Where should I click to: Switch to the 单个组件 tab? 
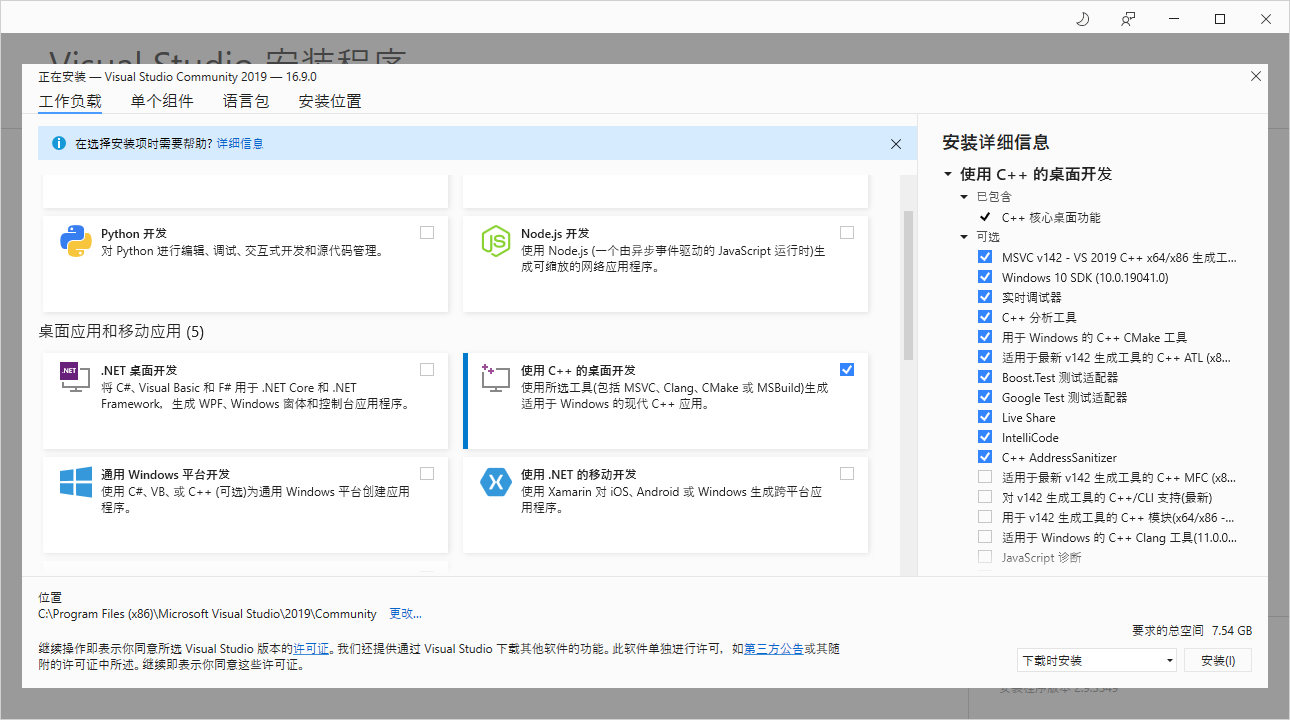click(x=162, y=101)
